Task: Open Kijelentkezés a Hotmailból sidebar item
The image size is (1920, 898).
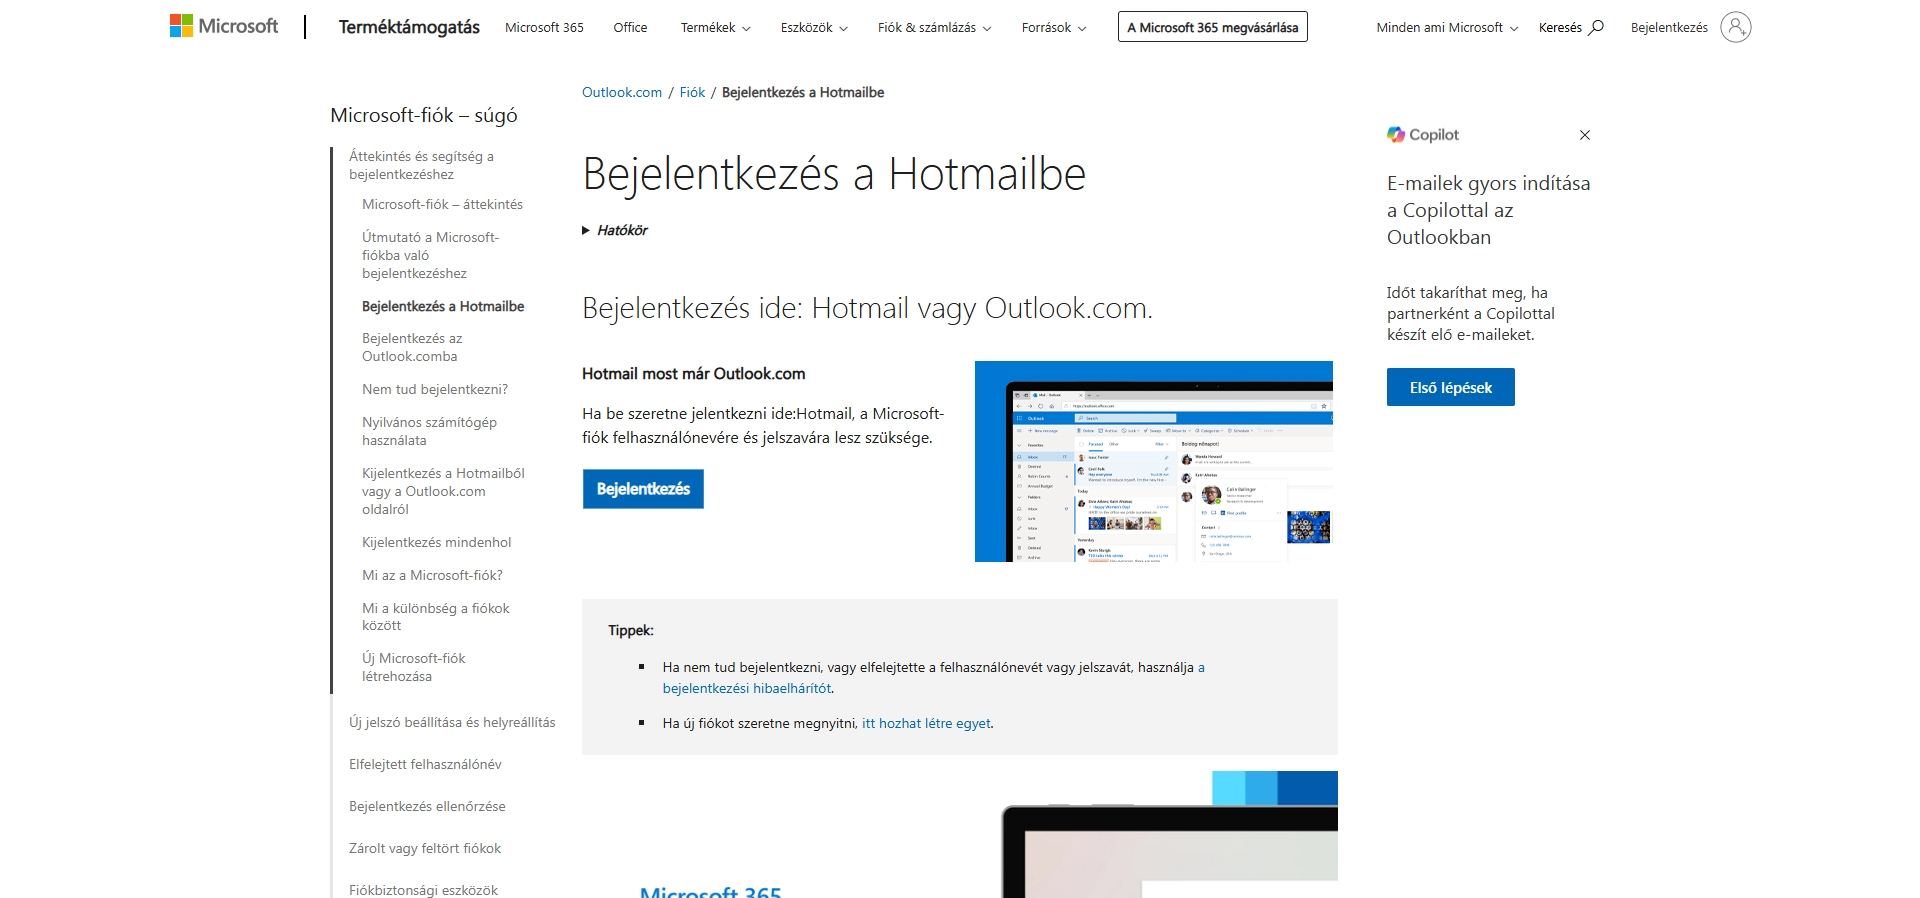Action: pos(443,491)
